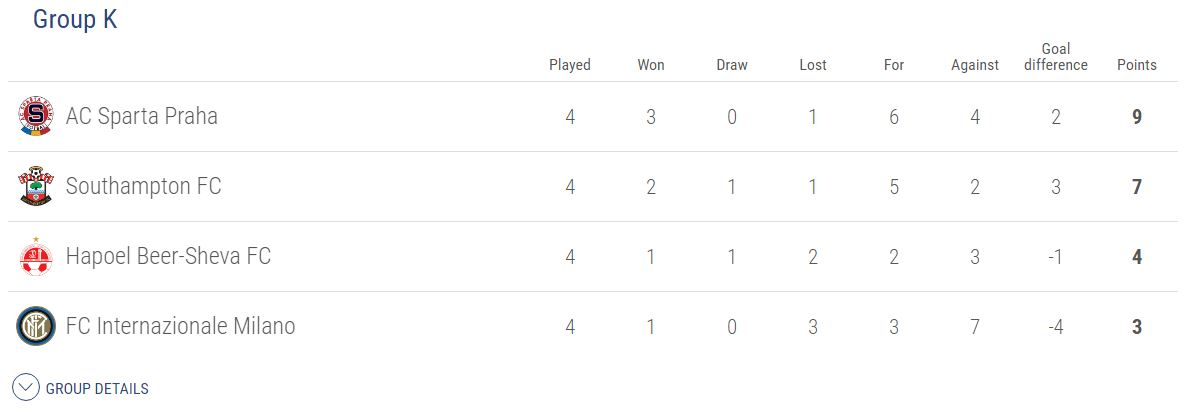Click the Southampton FC club crest

coord(35,187)
